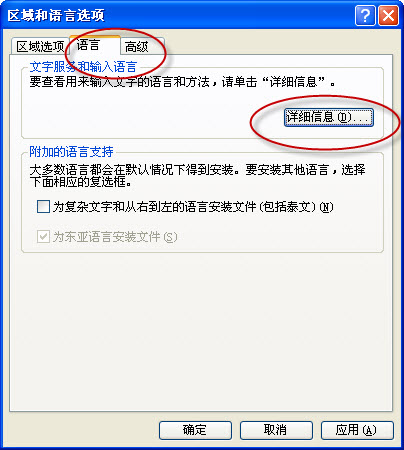
Task: Click the 区域和语言选项 title bar text
Action: pos(56,16)
